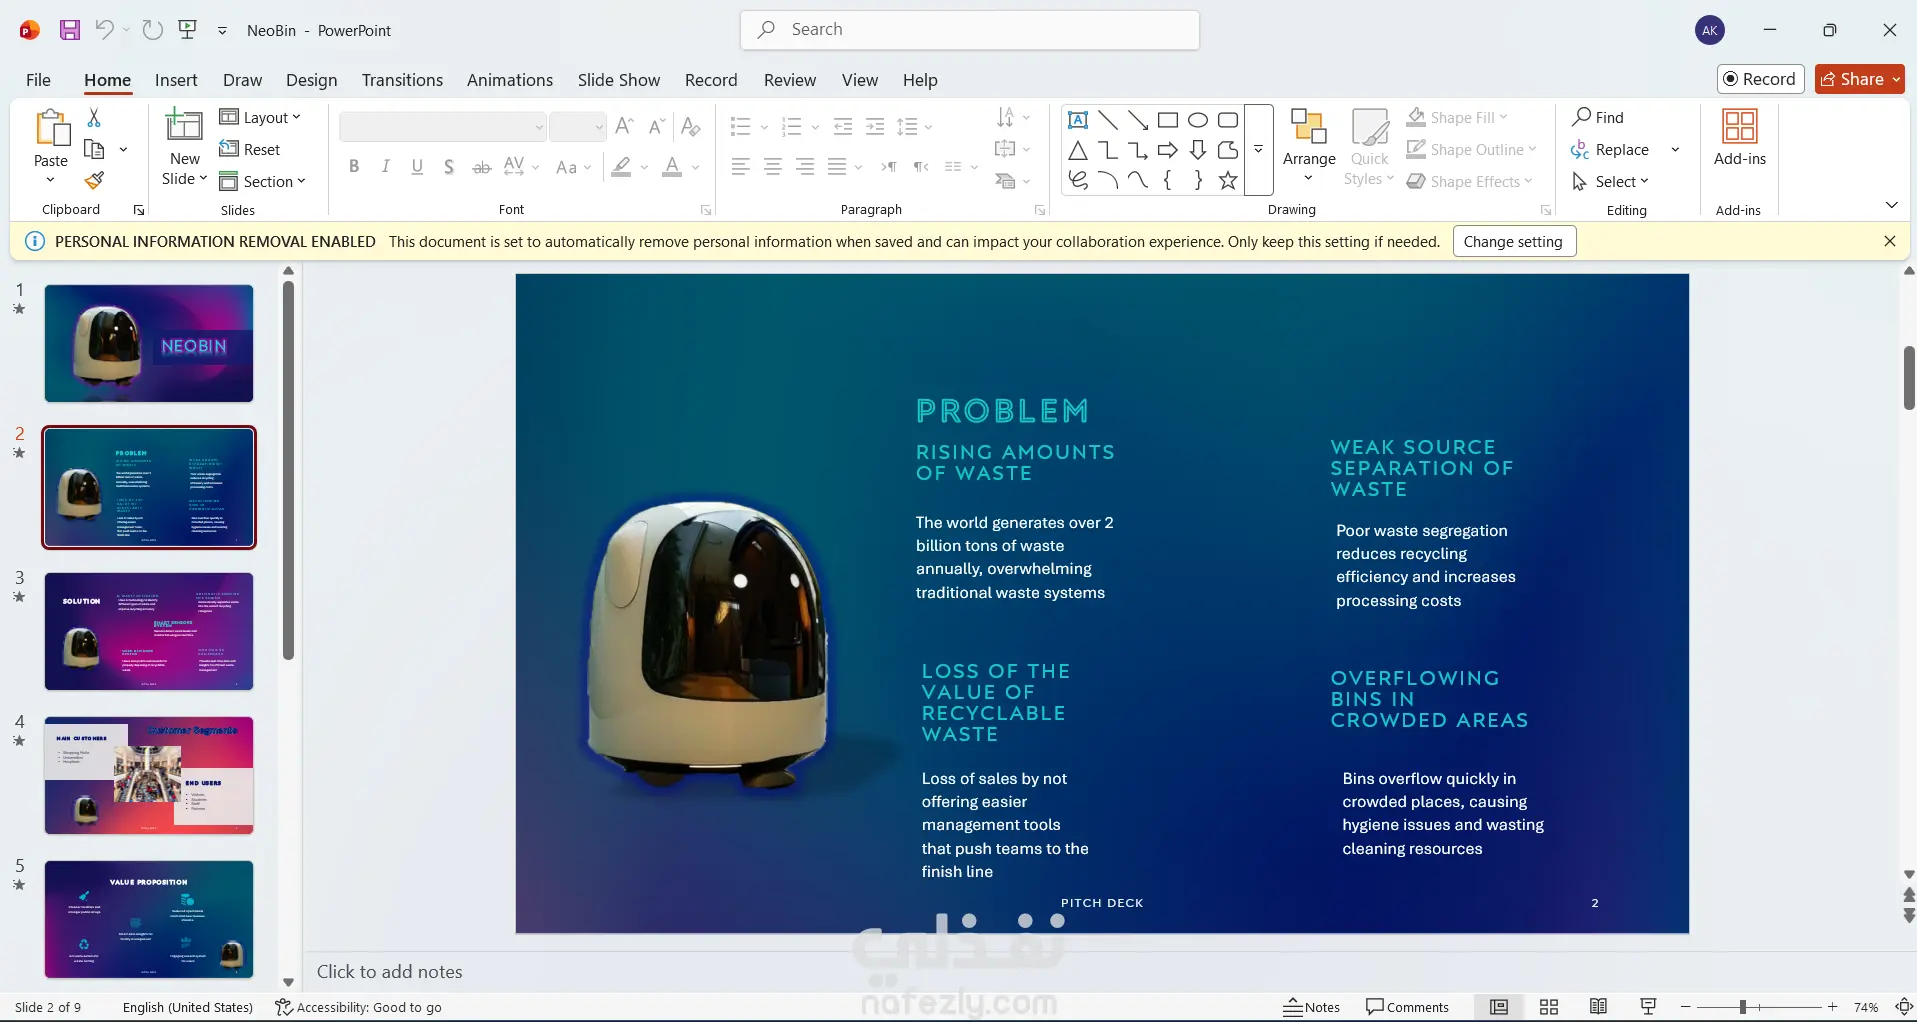The height and width of the screenshot is (1022, 1917).
Task: Select the Text Box shape tool
Action: (1078, 120)
